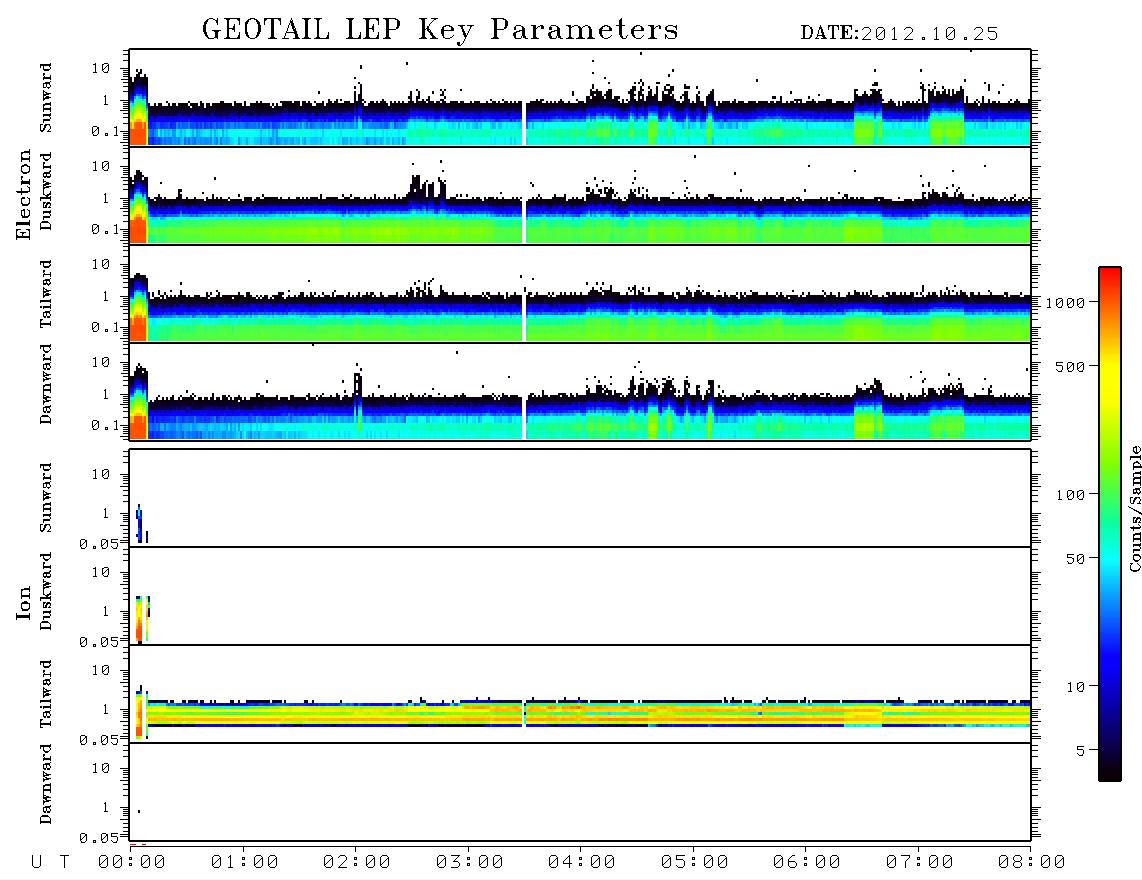Screen dimensions: 1142x880
Task: Click the 04:00 time axis label
Action: [582, 862]
